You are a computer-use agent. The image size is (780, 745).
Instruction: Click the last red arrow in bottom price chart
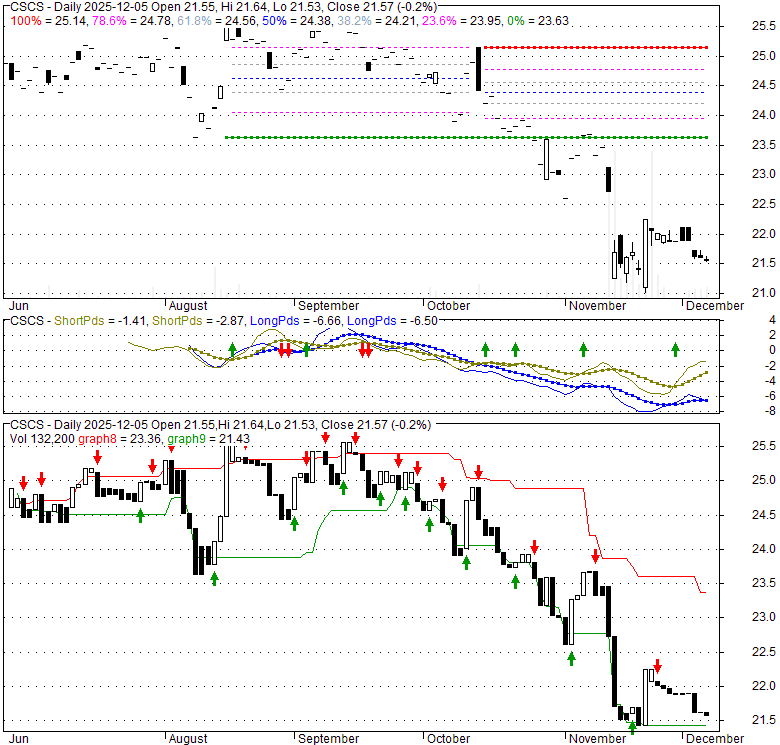click(x=657, y=665)
